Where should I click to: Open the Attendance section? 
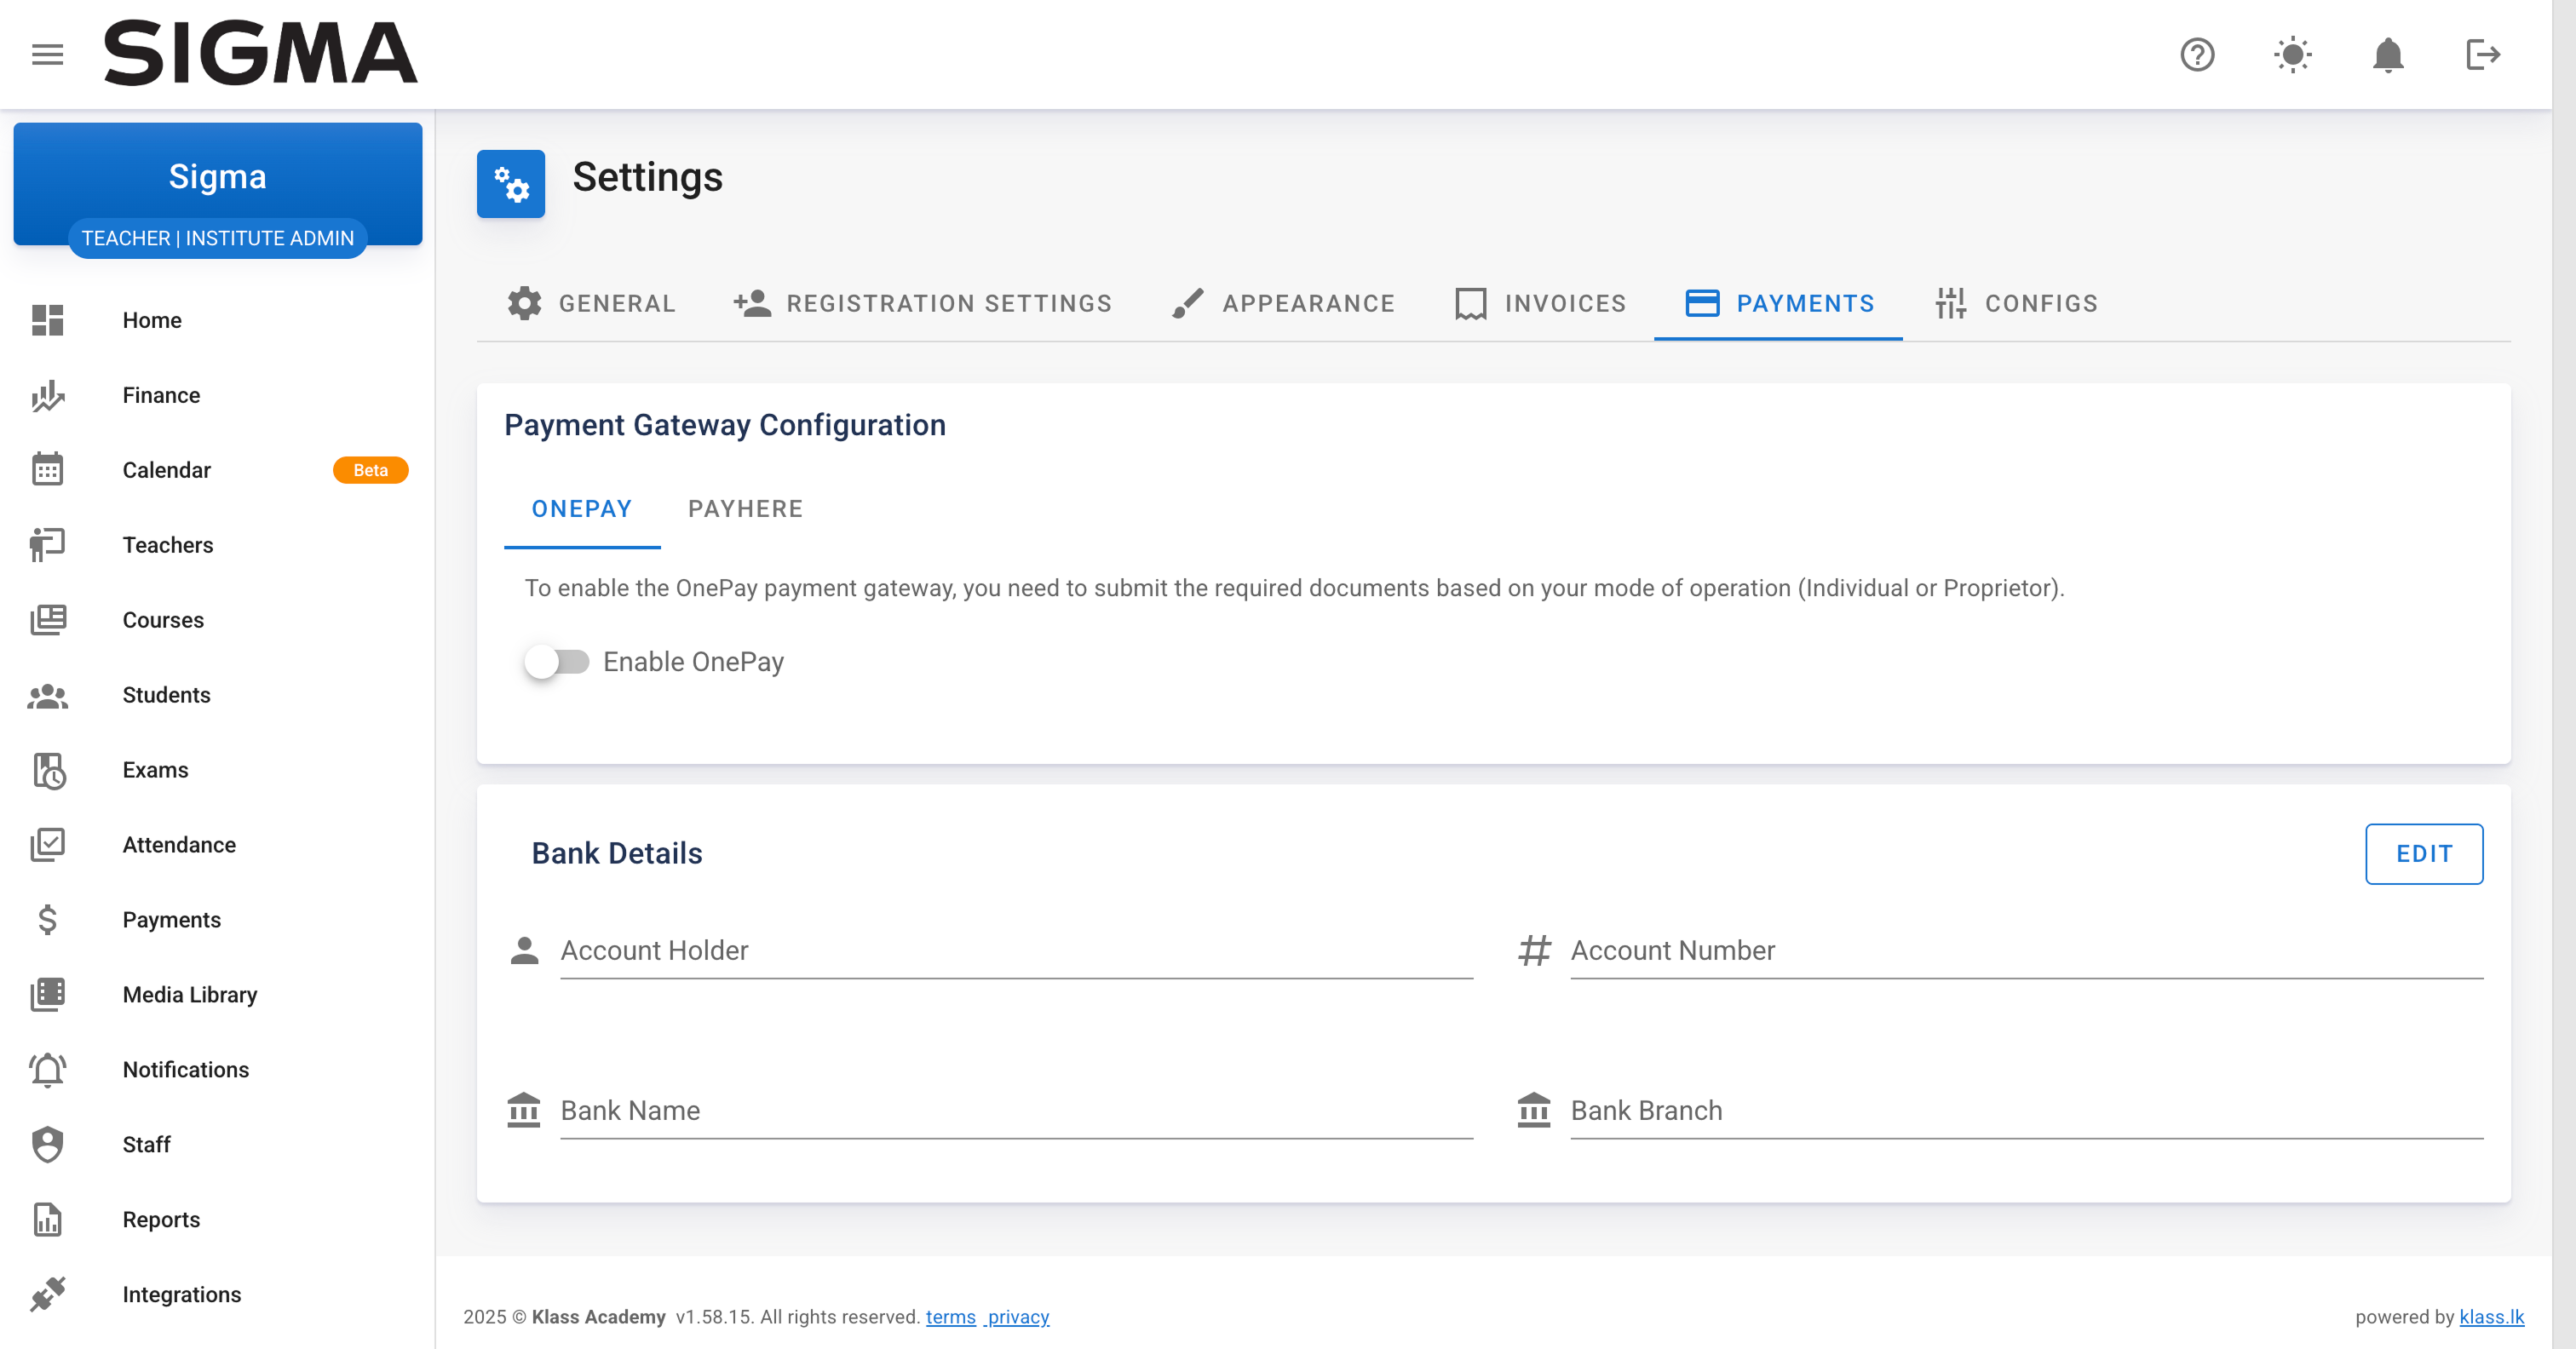(179, 844)
